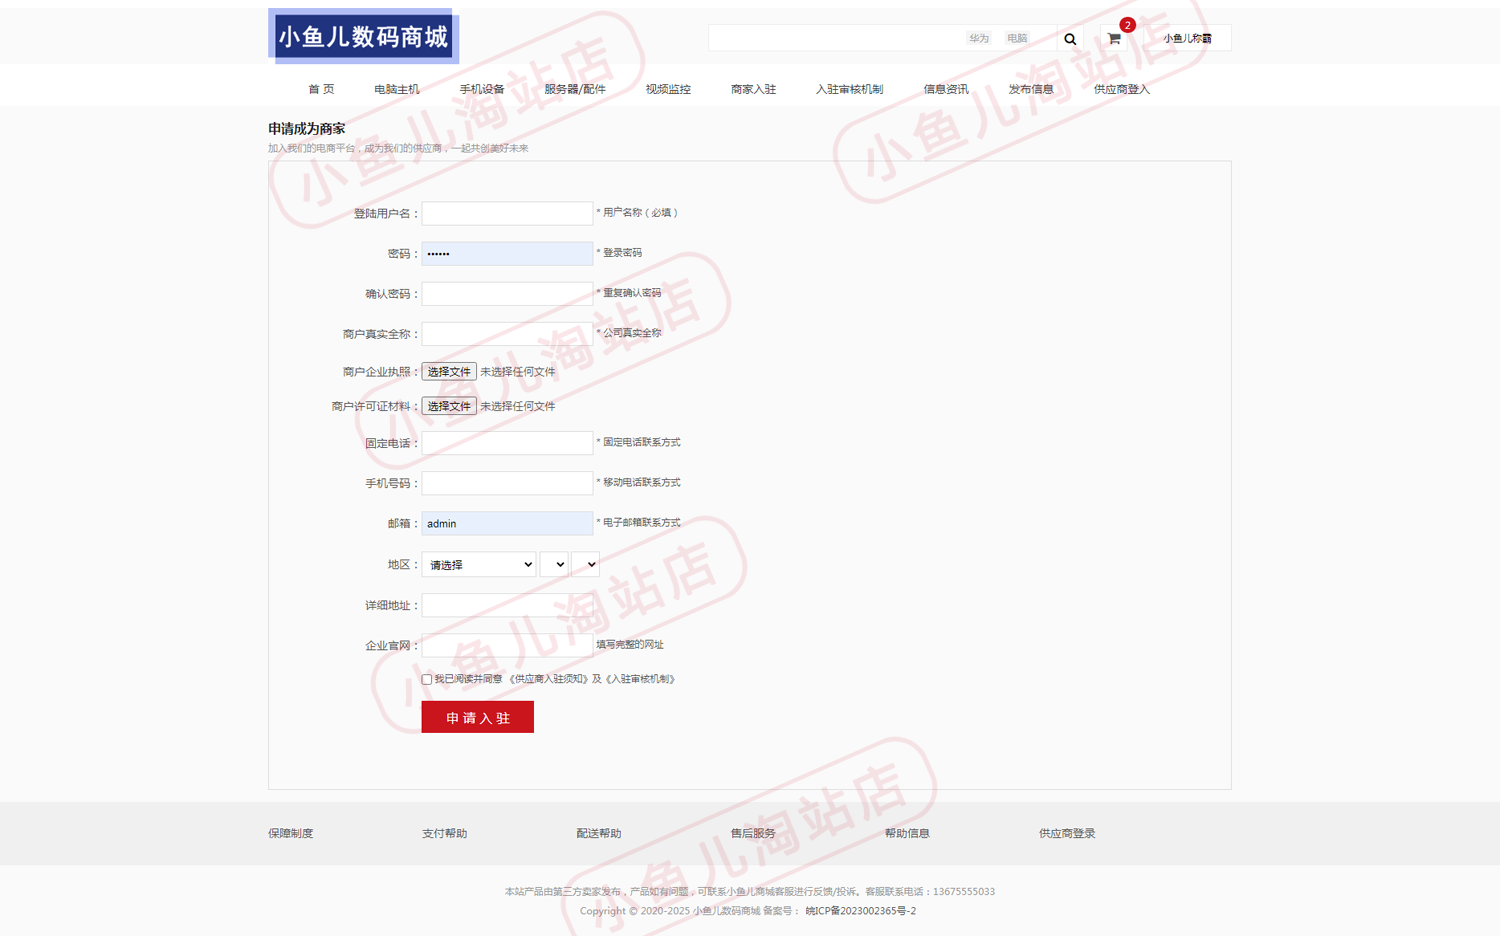The image size is (1500, 936).
Task: Choose file for 商户企业执照
Action: (449, 372)
